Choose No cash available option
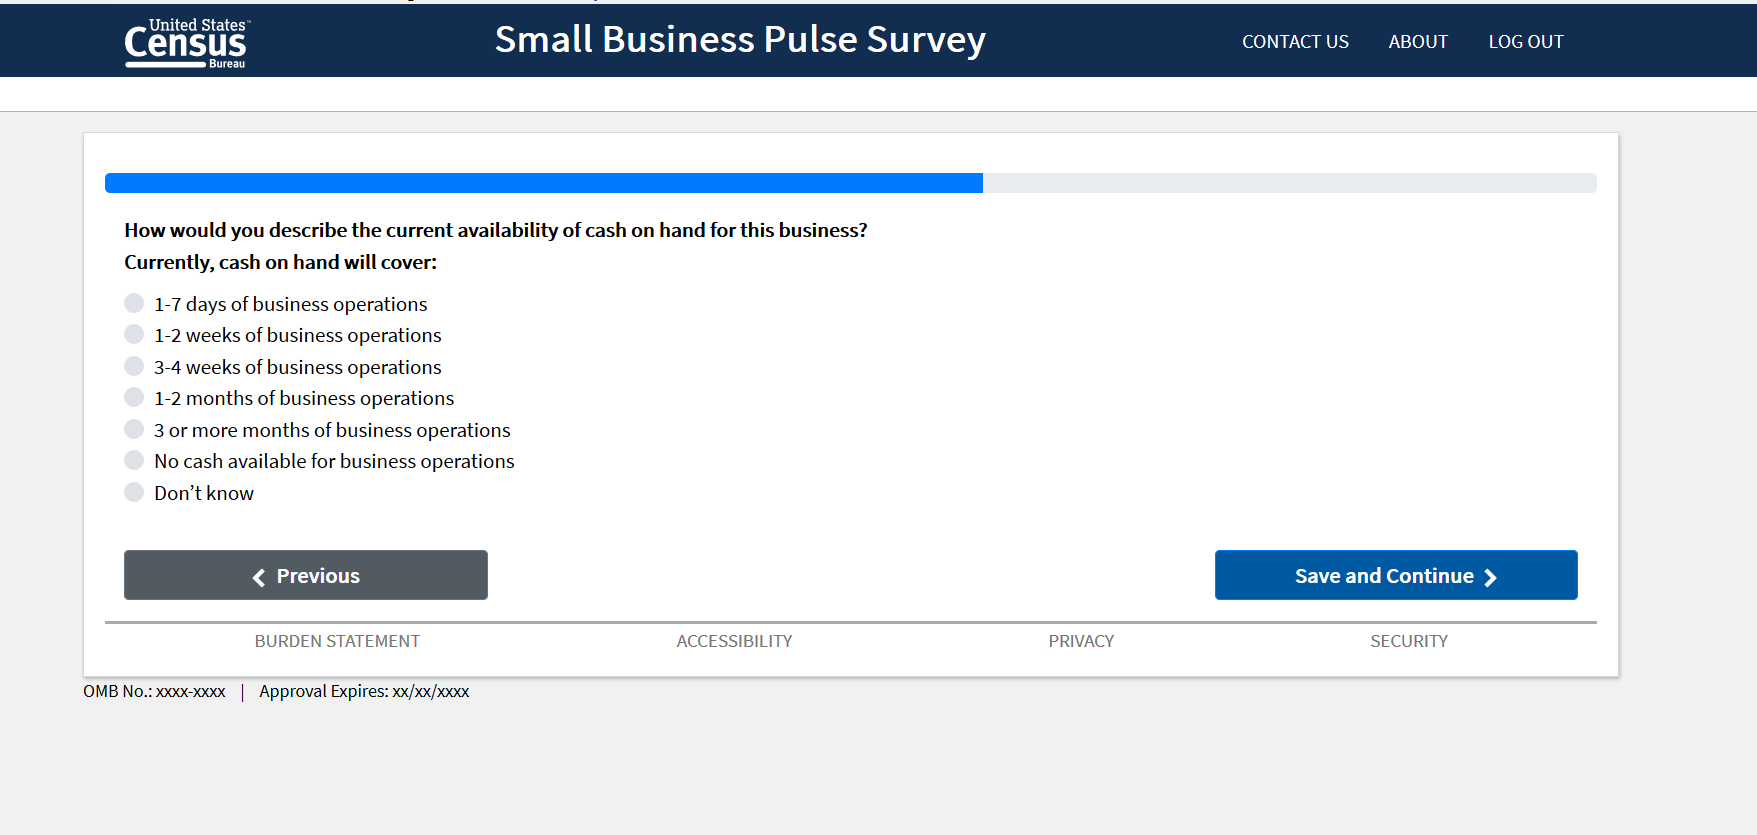Image resolution: width=1757 pixels, height=835 pixels. click(x=134, y=460)
